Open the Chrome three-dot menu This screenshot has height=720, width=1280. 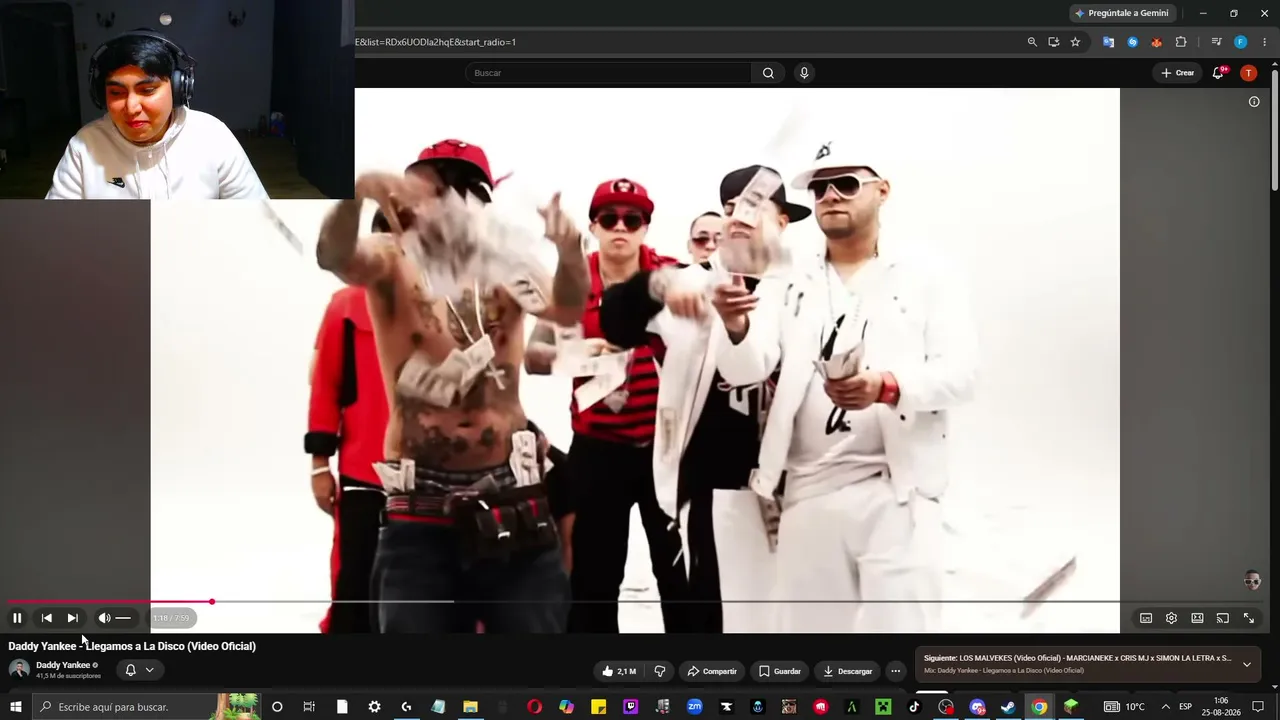coord(1264,42)
